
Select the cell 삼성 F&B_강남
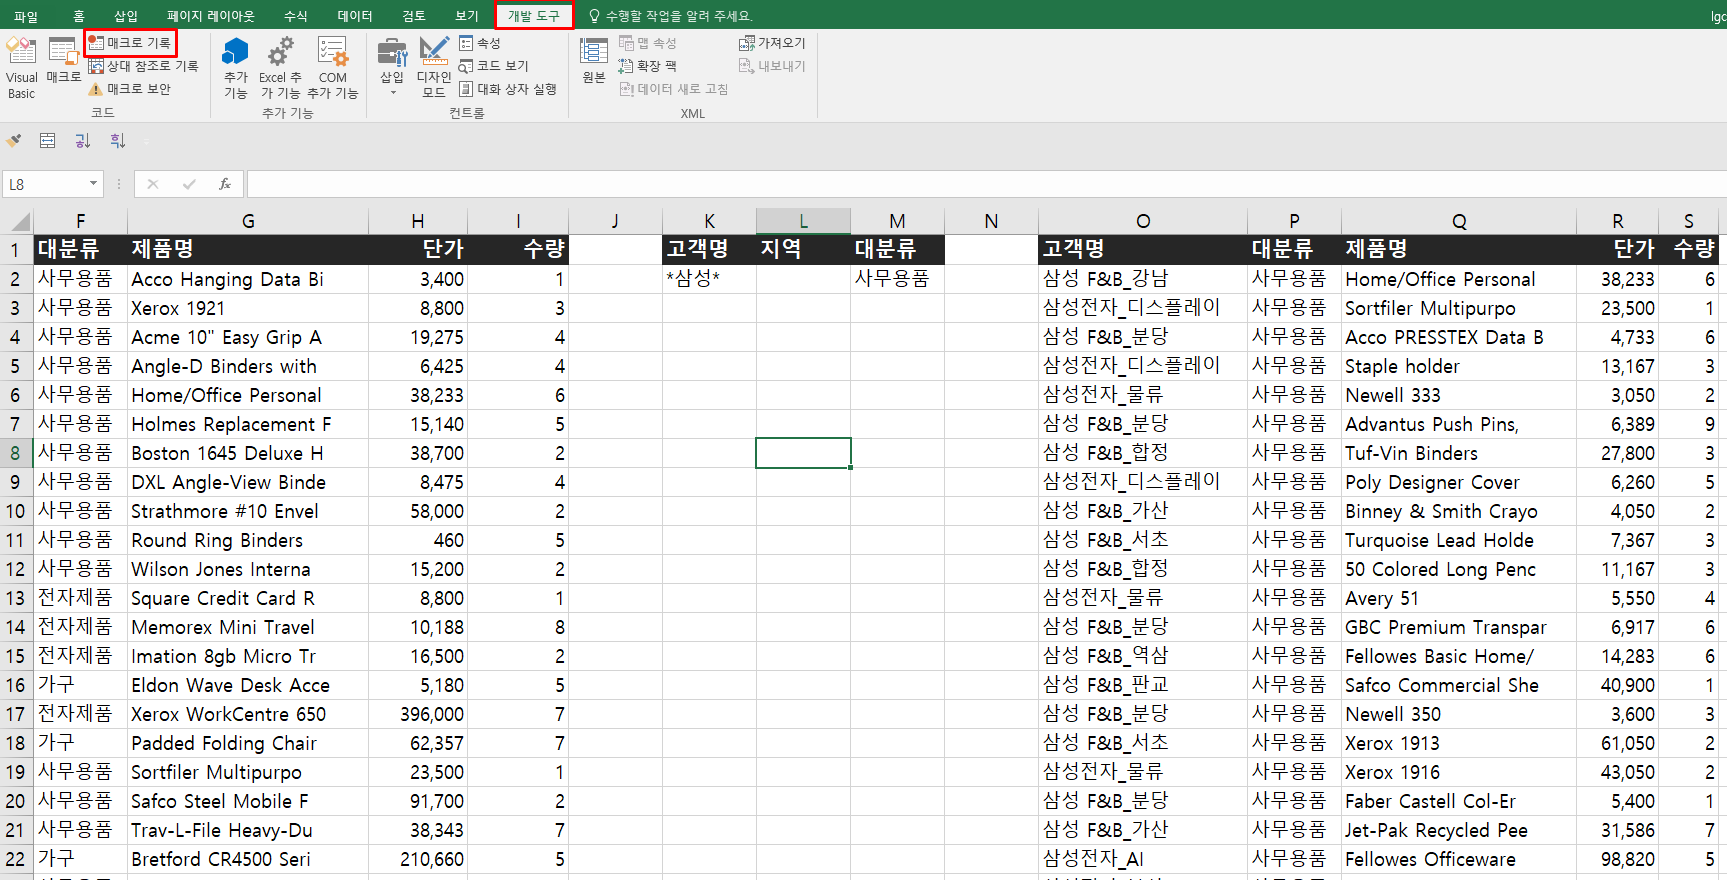(1143, 279)
